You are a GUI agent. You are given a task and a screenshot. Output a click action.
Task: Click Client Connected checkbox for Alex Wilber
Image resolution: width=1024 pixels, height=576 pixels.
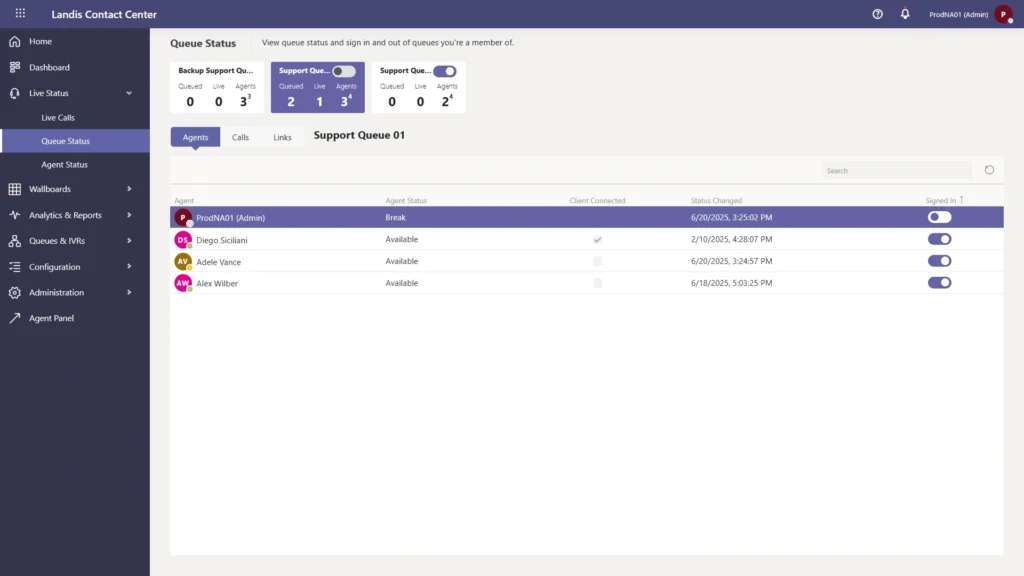(597, 283)
